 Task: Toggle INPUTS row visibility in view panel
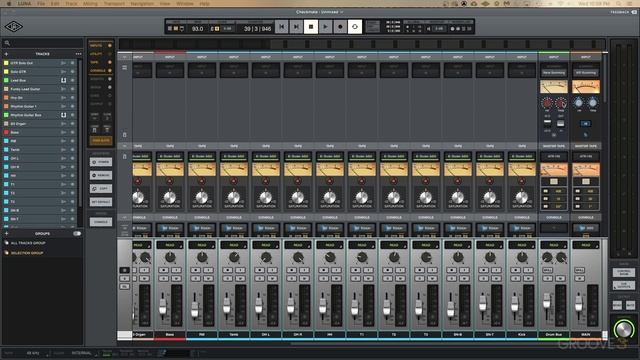click(x=110, y=45)
